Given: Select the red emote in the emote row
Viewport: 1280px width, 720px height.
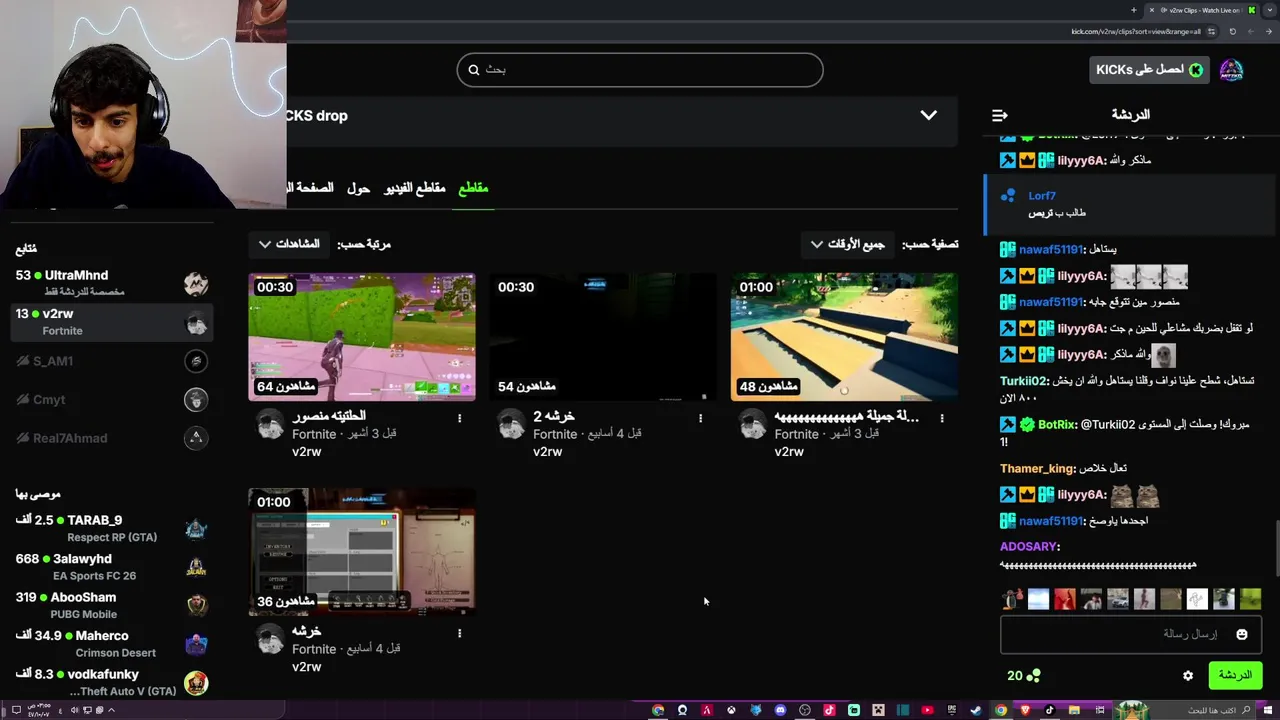Looking at the screenshot, I should click(1065, 599).
